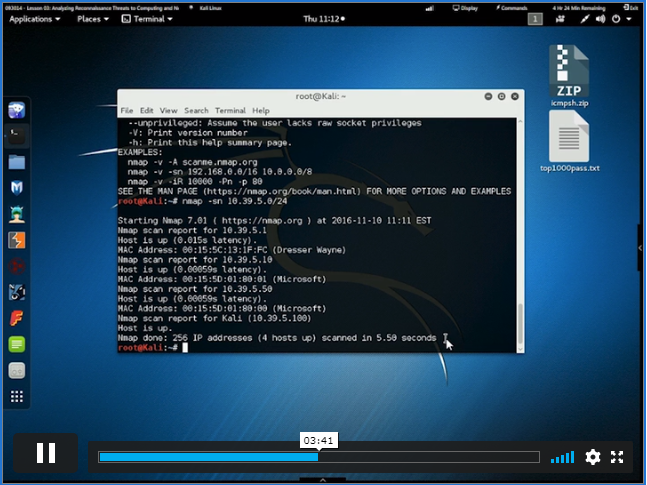Open the Iceweasel browser dock icon
This screenshot has width=647, height=485.
(17, 110)
